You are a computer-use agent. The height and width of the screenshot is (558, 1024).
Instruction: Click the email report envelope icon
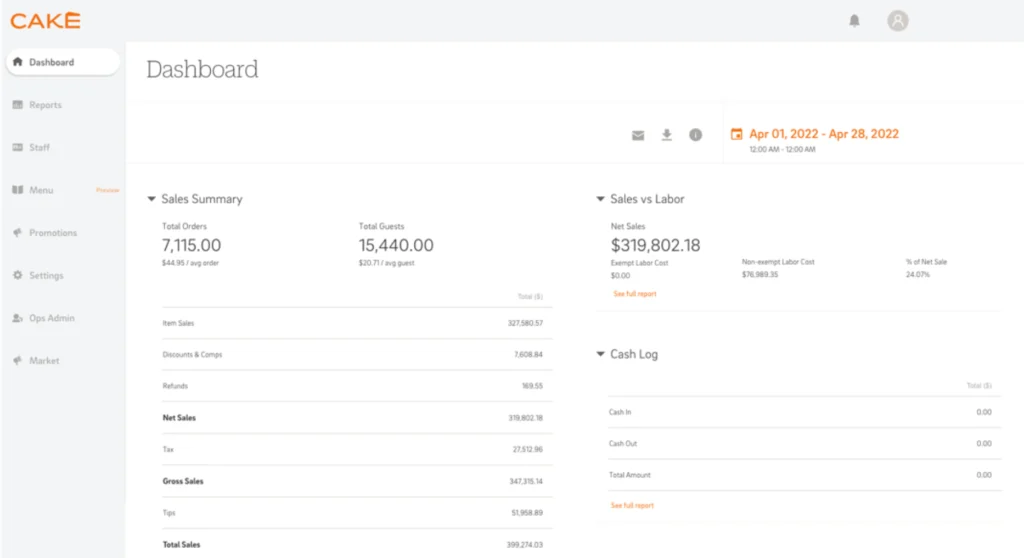(x=638, y=135)
